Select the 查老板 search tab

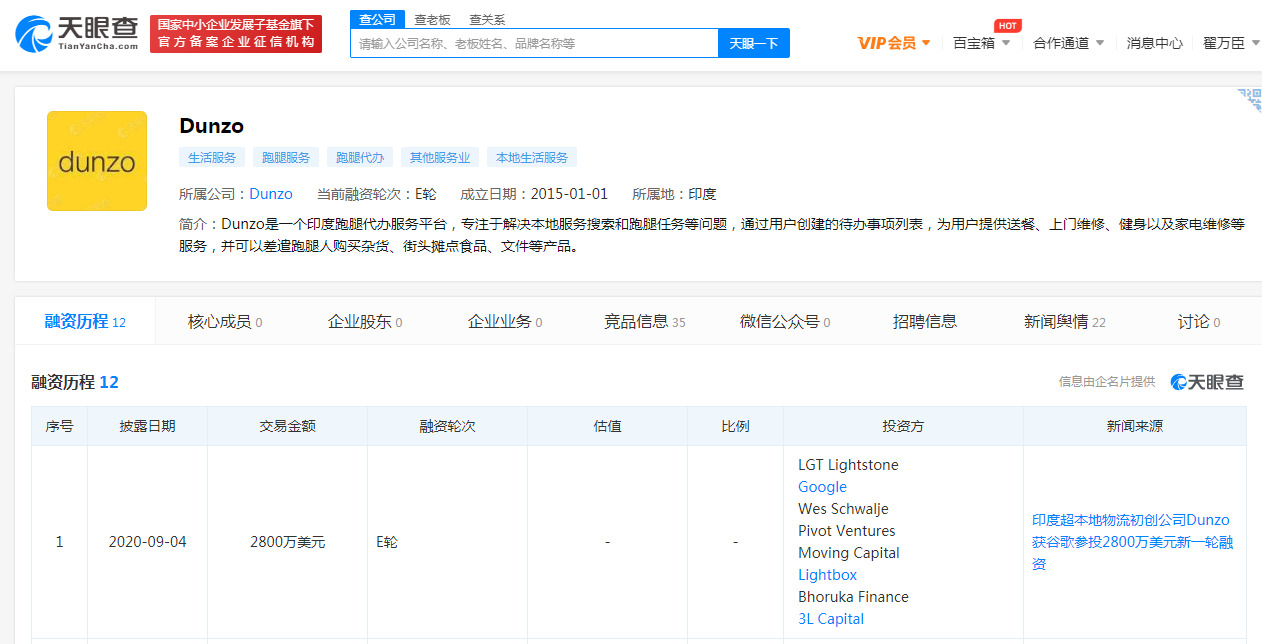(x=432, y=19)
